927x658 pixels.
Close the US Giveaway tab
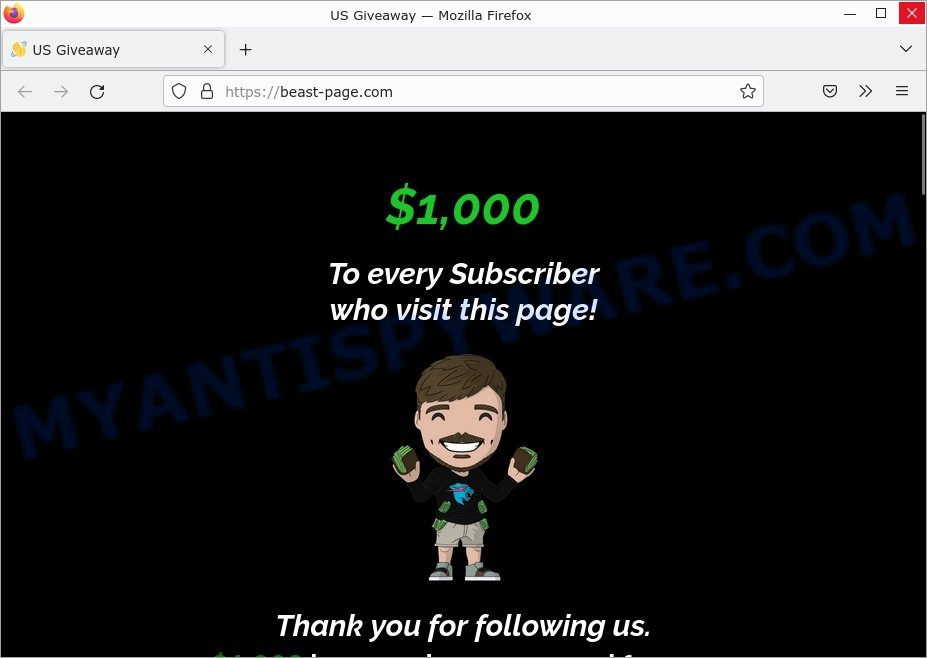[x=208, y=49]
